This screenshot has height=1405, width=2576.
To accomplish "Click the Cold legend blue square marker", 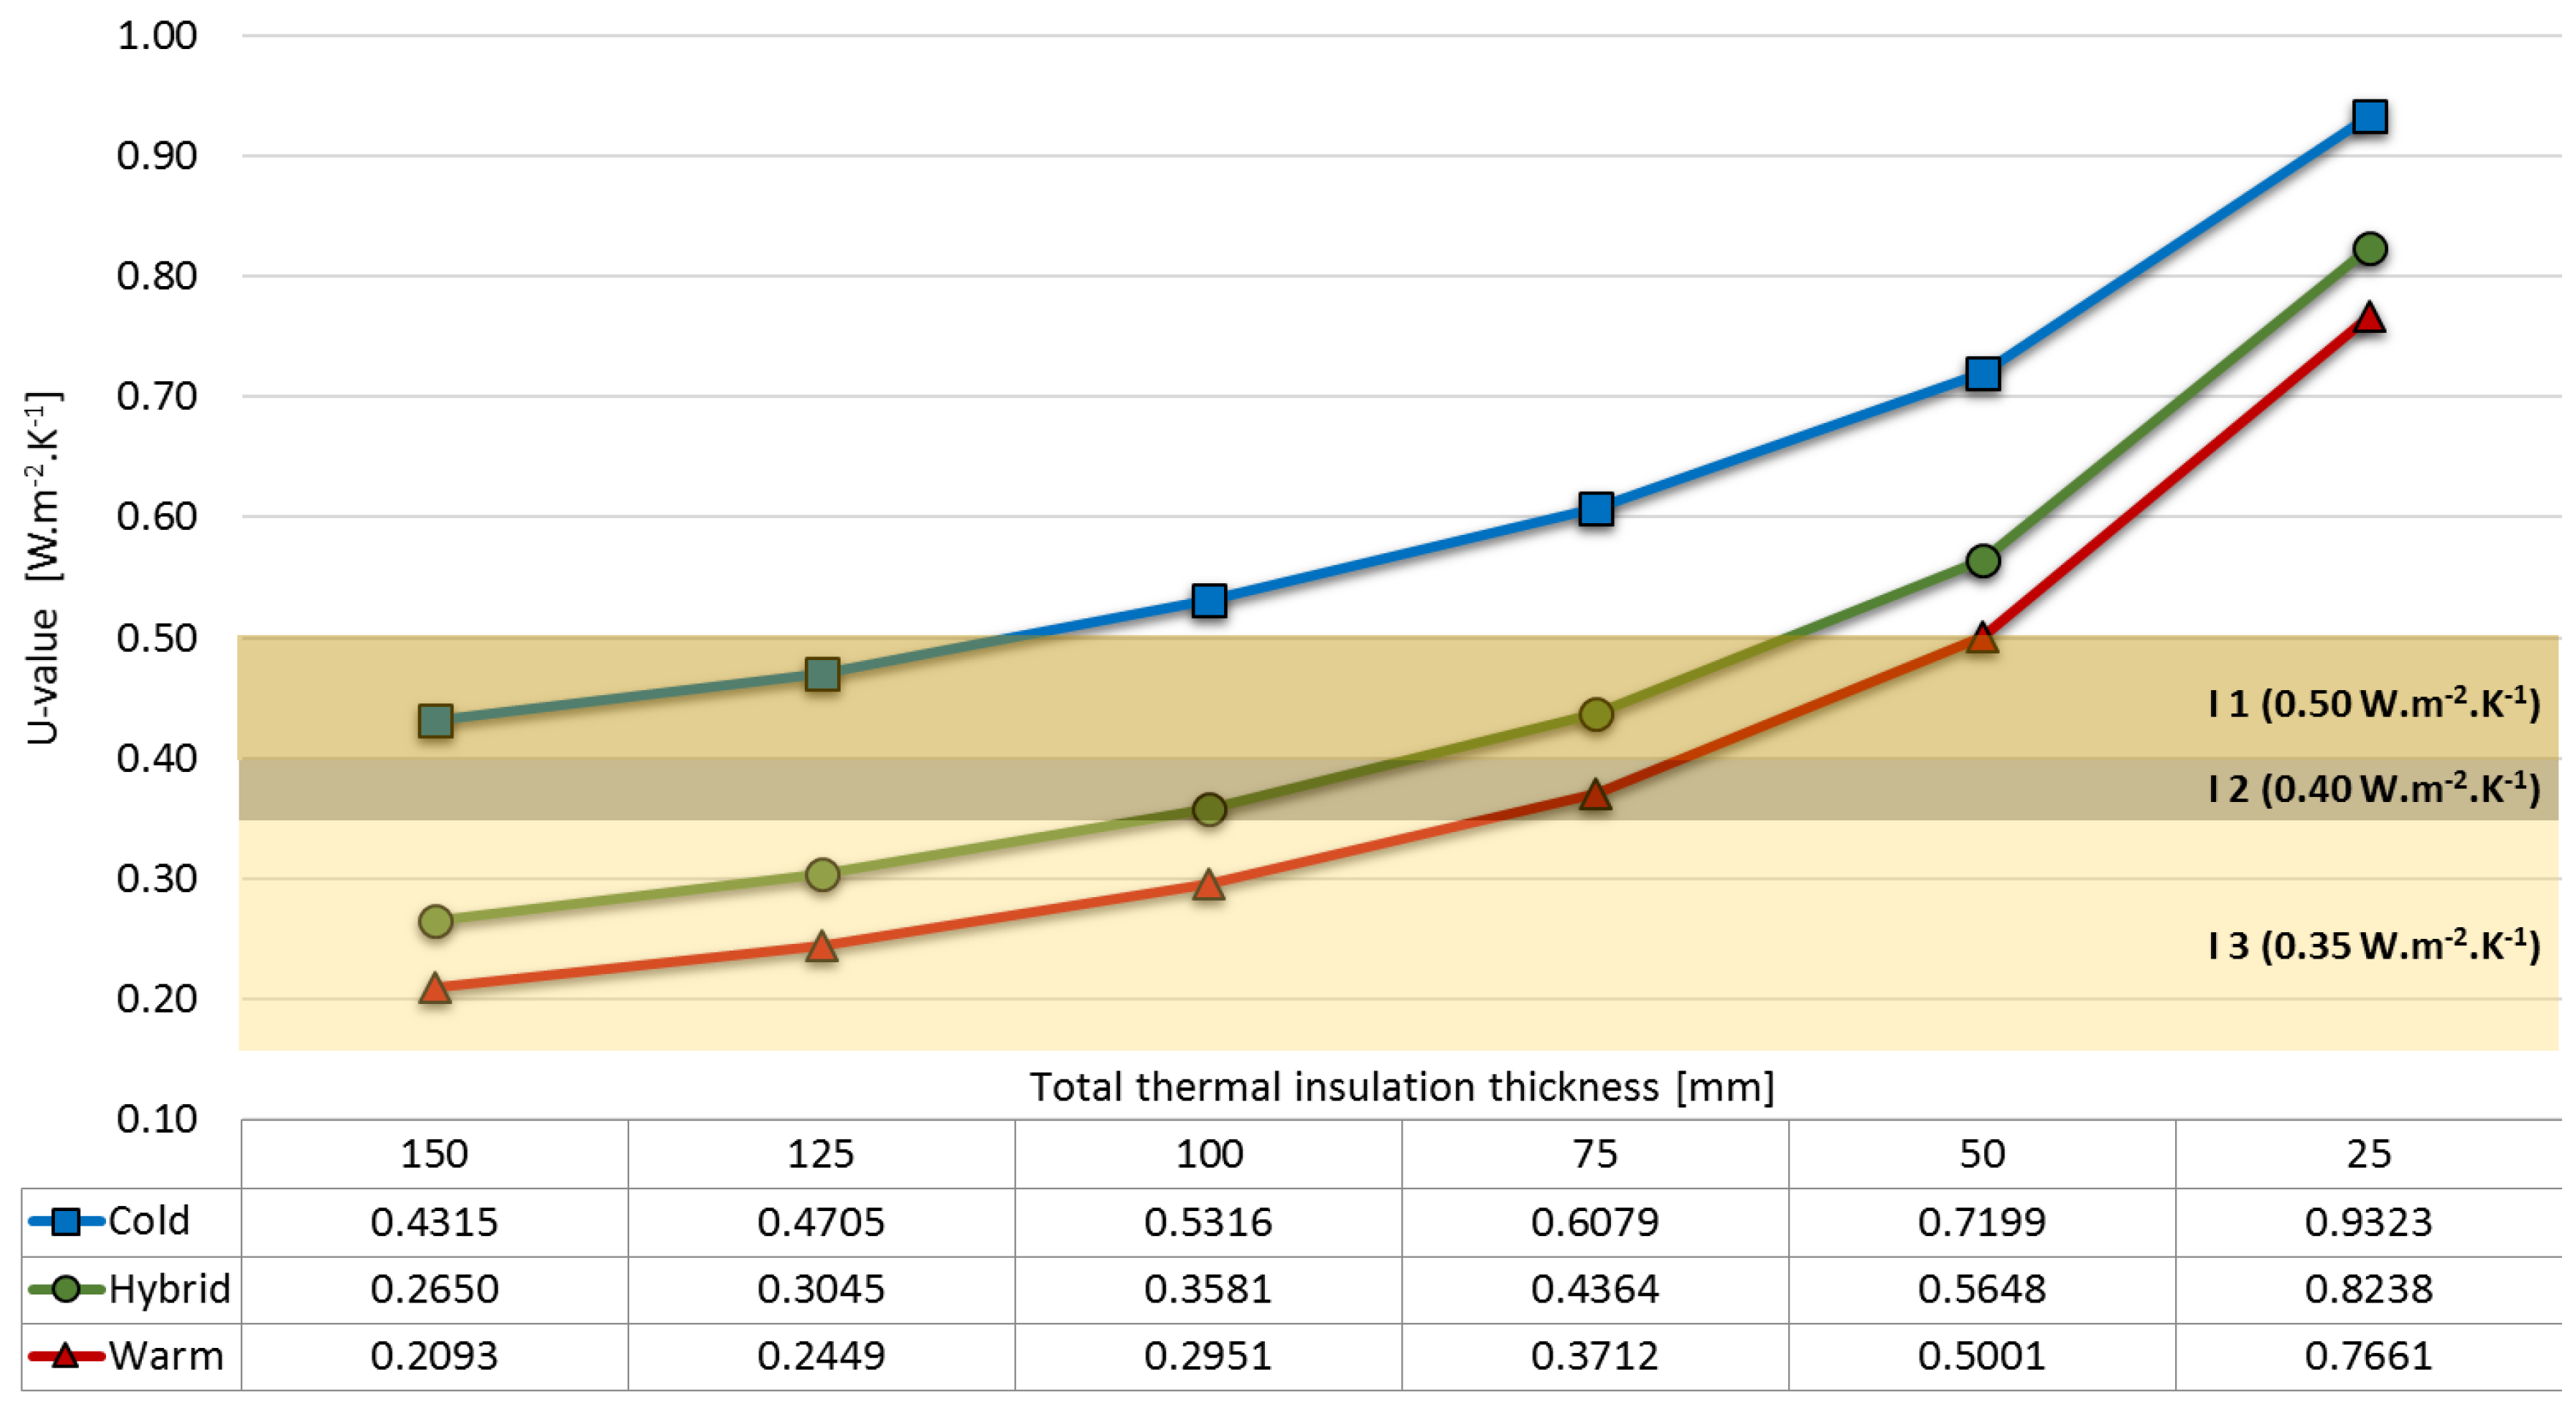I will click(66, 1221).
